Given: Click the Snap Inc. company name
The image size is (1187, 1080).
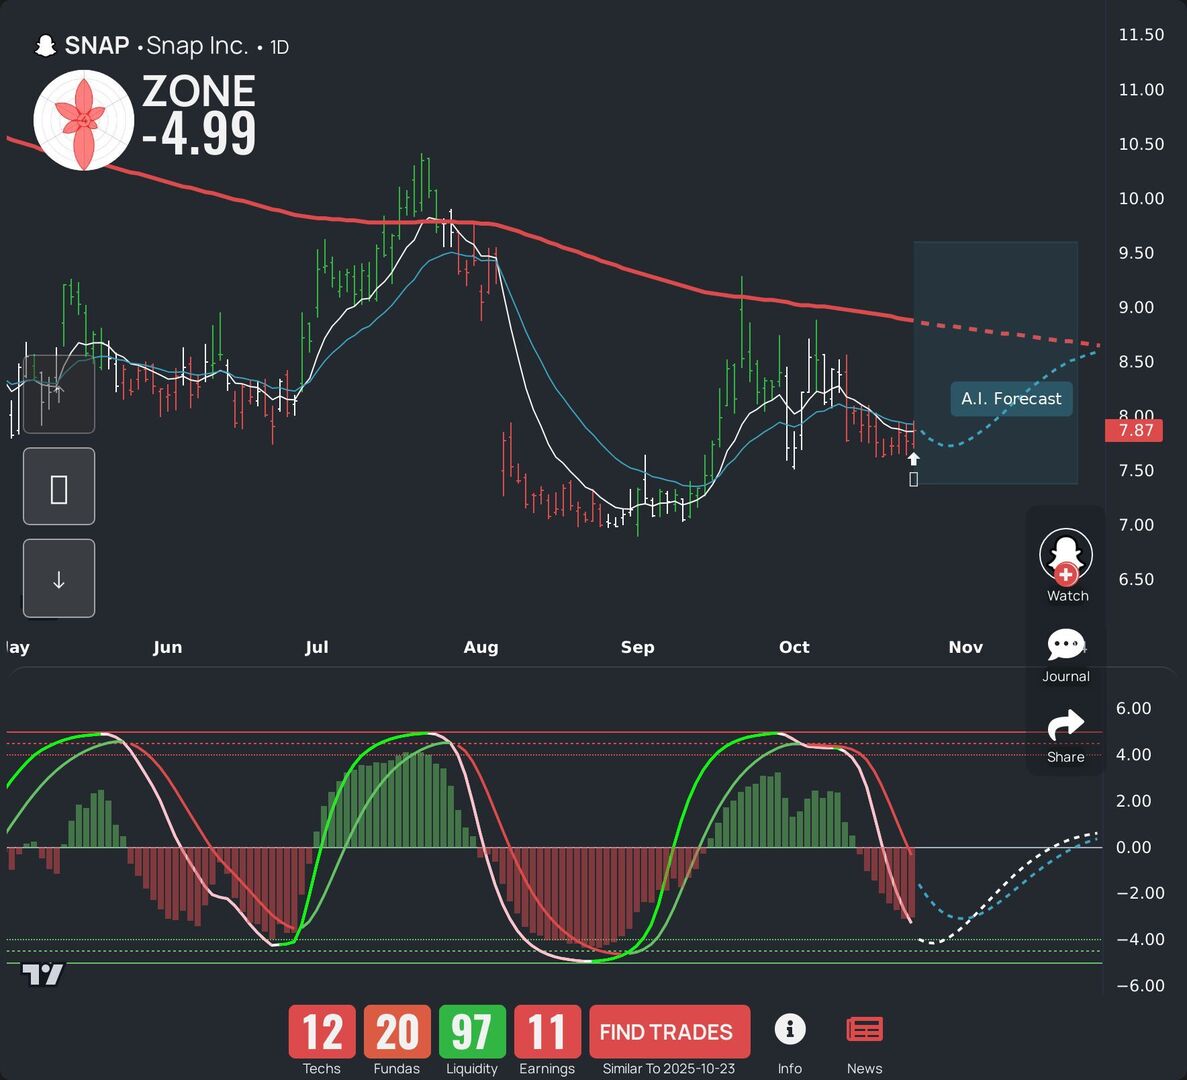Looking at the screenshot, I should tap(198, 46).
